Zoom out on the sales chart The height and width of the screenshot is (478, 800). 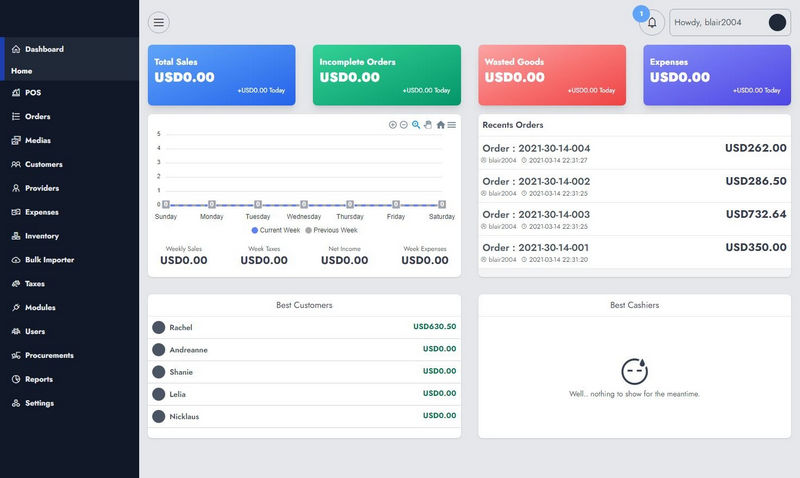tap(404, 125)
